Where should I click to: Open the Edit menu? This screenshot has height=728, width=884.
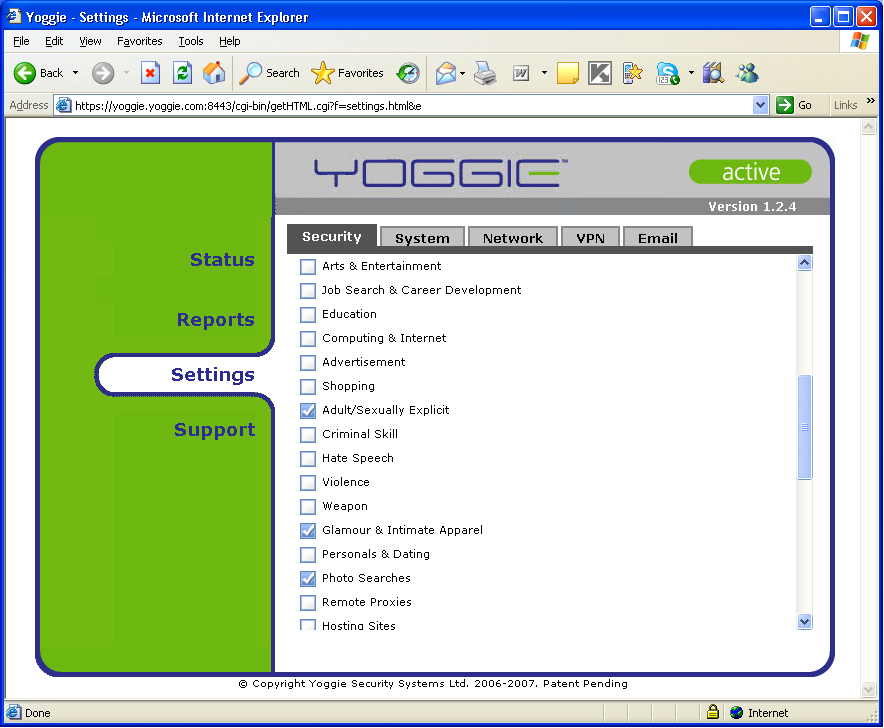[x=54, y=41]
